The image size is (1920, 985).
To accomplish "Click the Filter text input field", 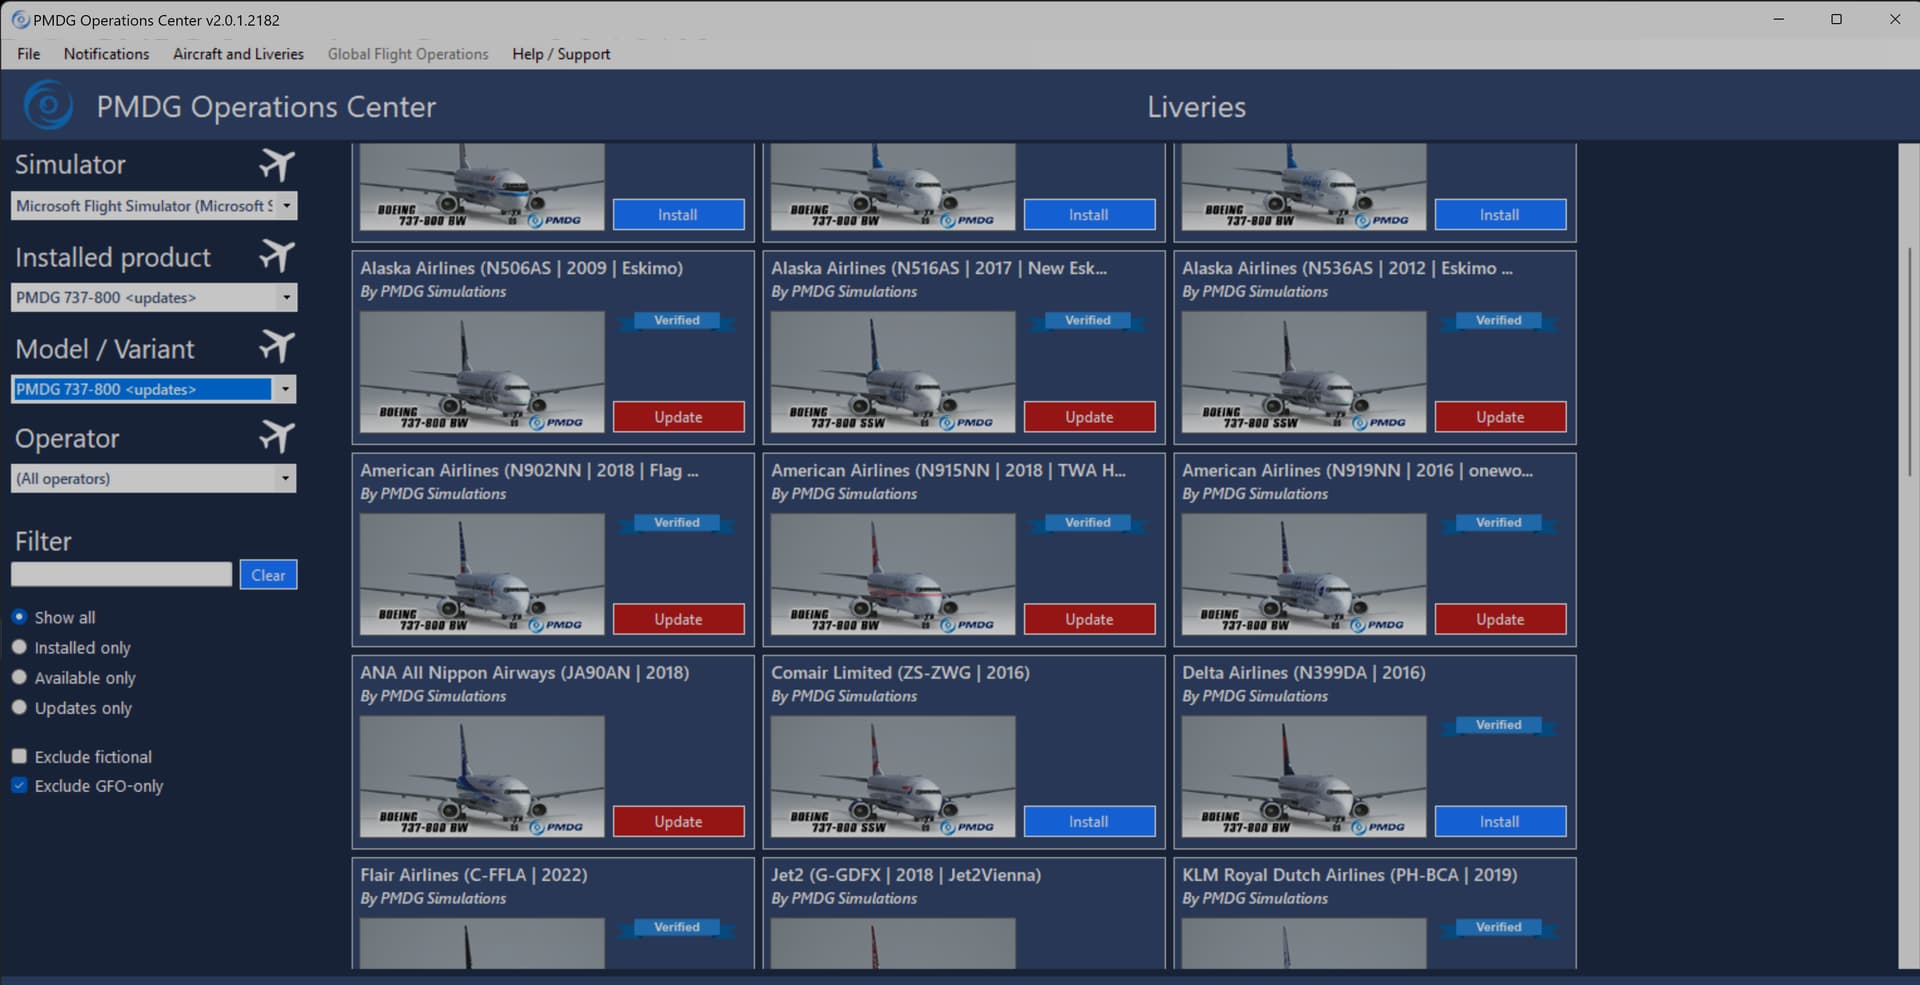I will [121, 575].
